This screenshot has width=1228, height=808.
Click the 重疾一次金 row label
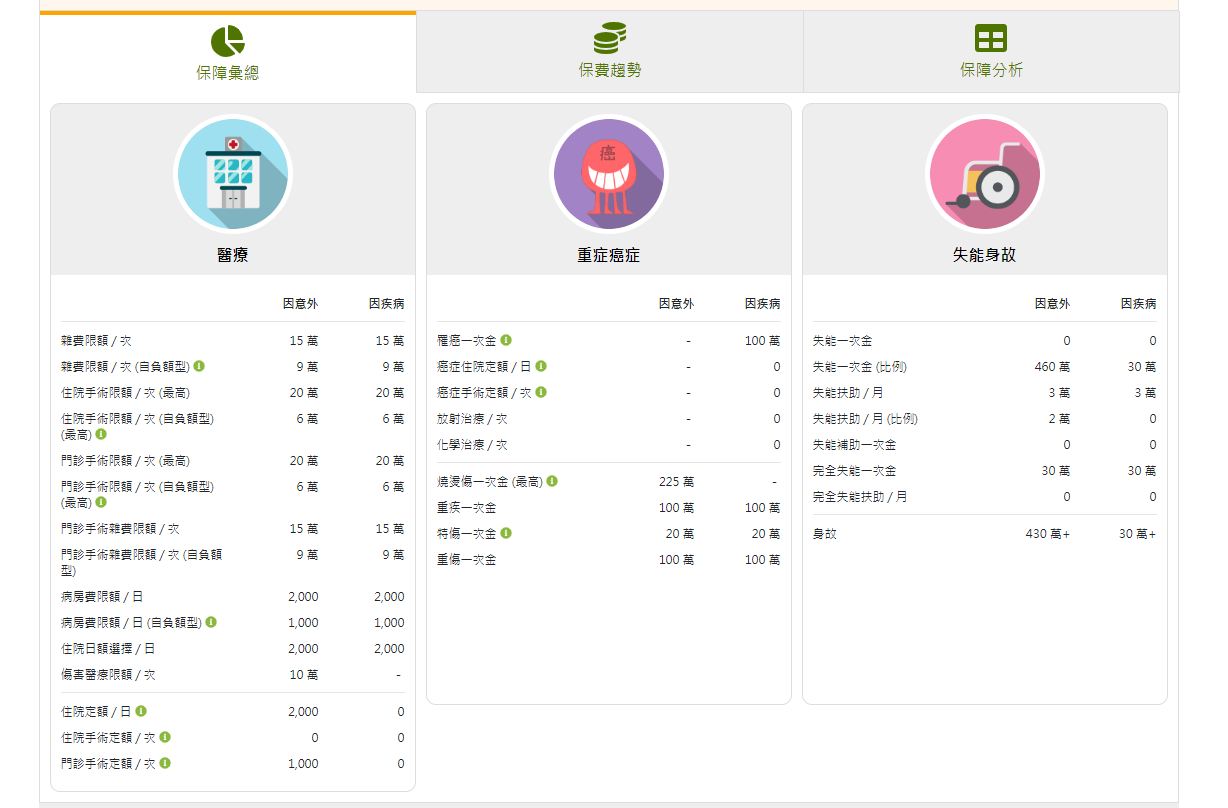[x=466, y=508]
